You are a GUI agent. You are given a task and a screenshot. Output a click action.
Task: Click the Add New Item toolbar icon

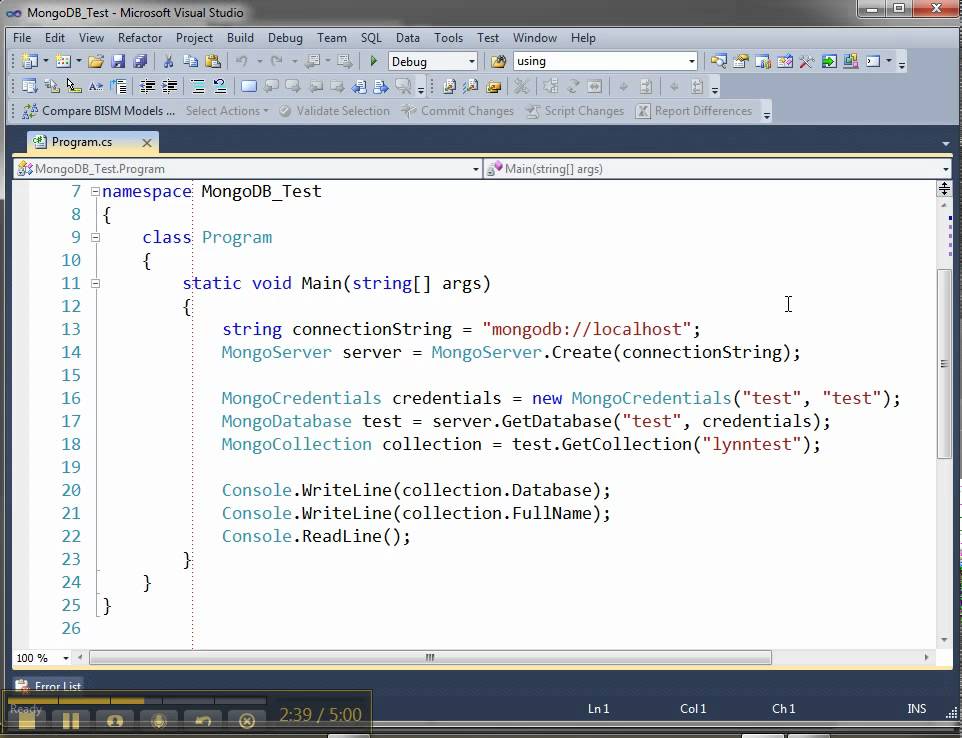tap(63, 61)
